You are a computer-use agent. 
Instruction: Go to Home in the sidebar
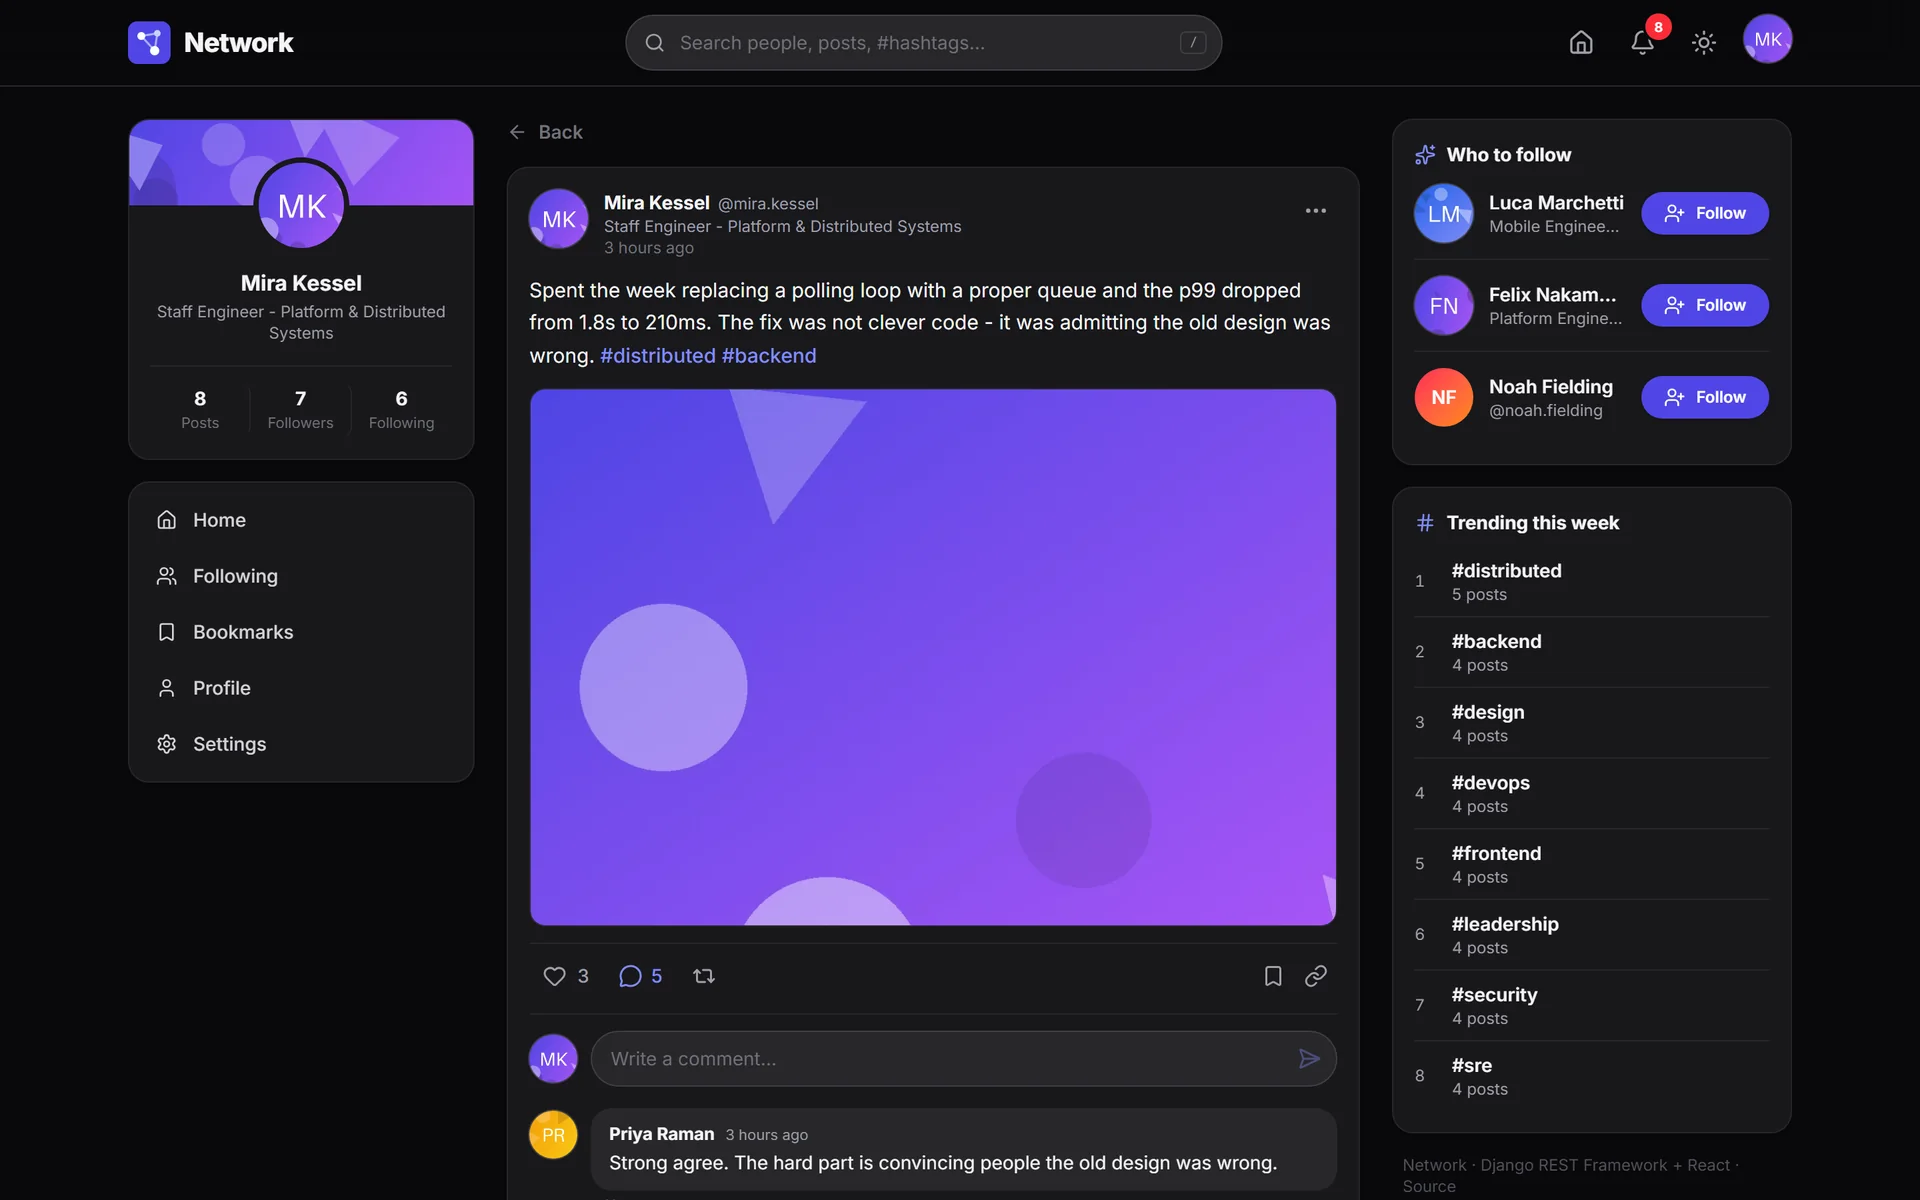(x=301, y=520)
